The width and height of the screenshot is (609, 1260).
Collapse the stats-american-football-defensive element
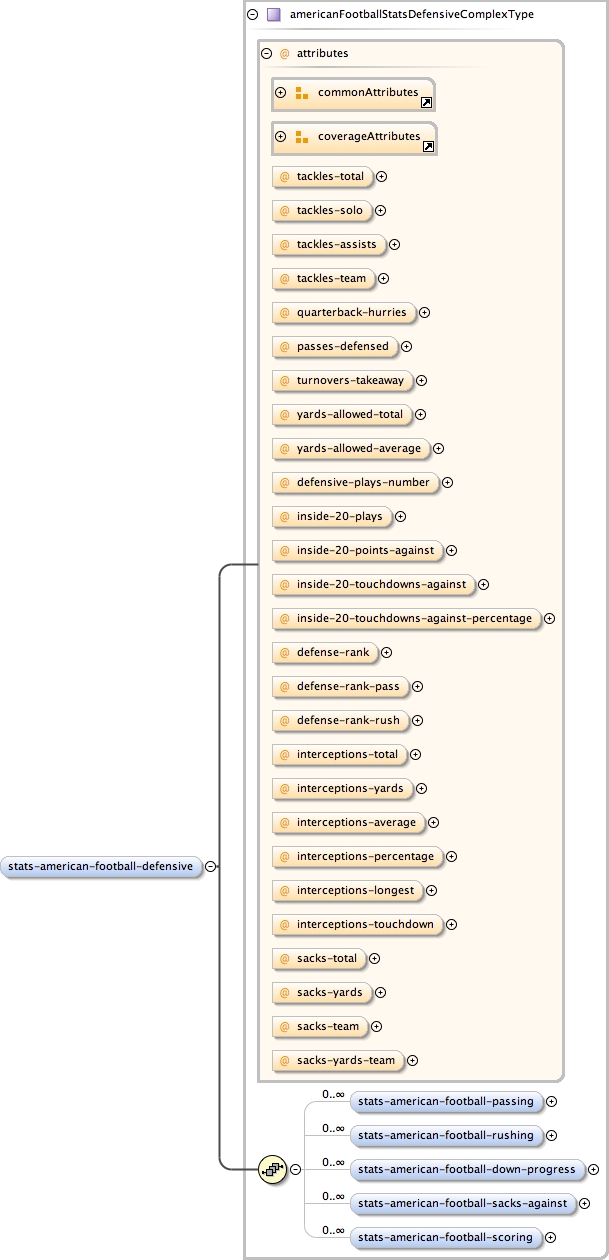pos(211,867)
